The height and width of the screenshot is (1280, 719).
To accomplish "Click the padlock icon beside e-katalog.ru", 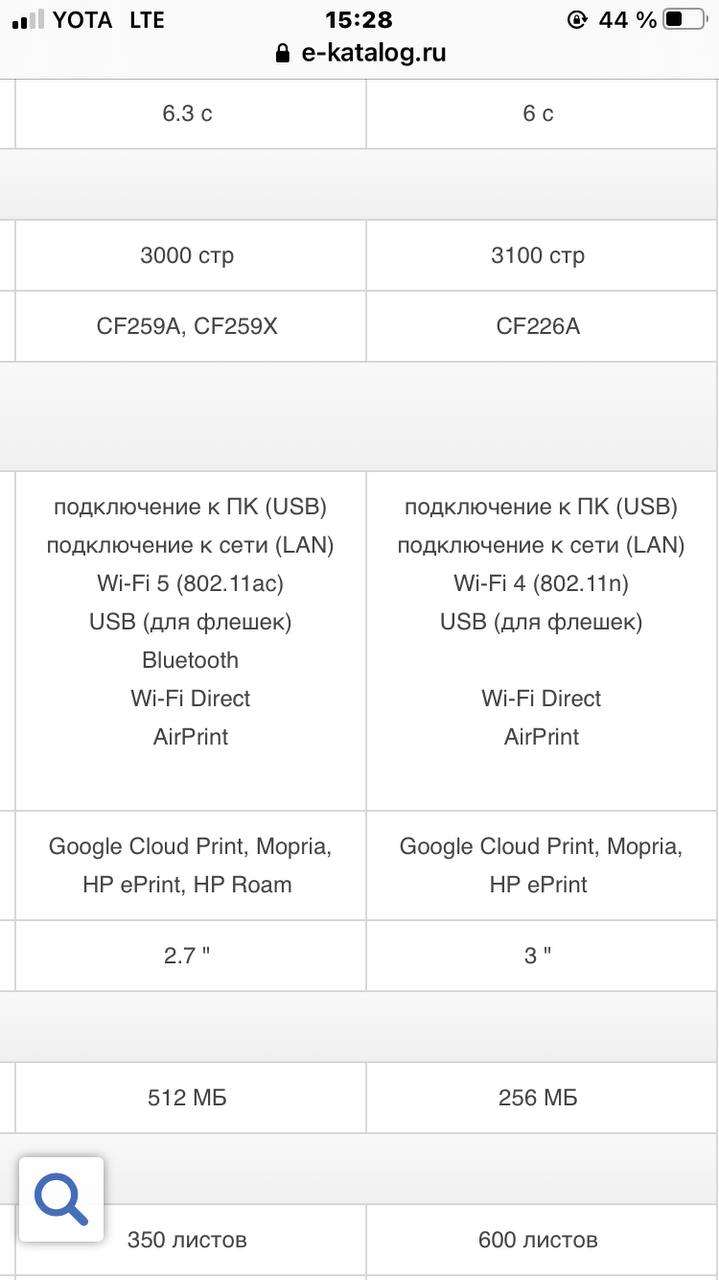I will pos(283,54).
